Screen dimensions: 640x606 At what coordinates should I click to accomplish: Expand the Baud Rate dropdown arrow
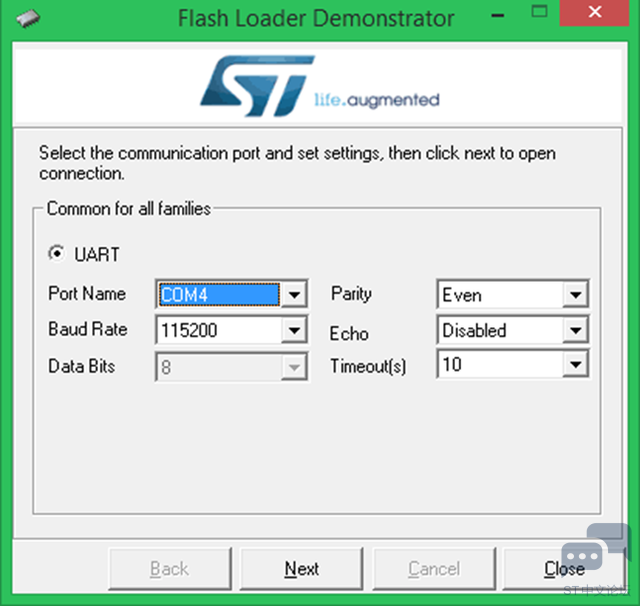[294, 330]
